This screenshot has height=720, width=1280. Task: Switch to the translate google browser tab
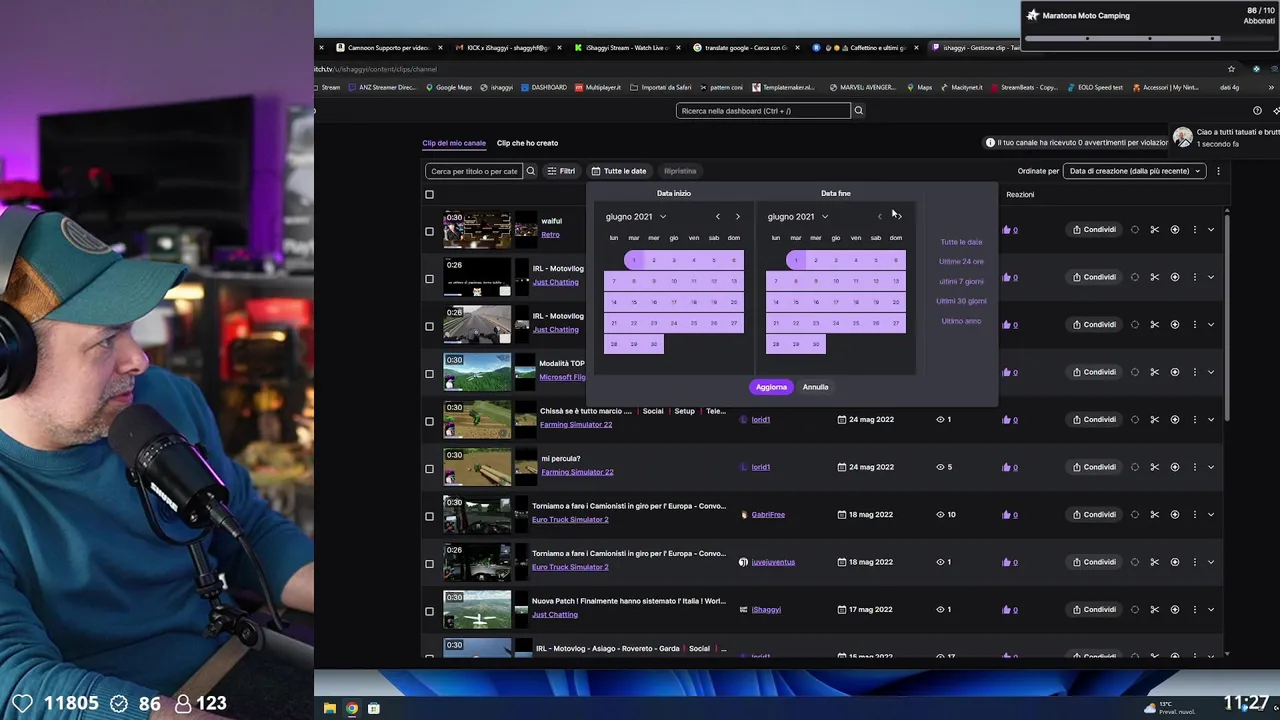coord(746,48)
